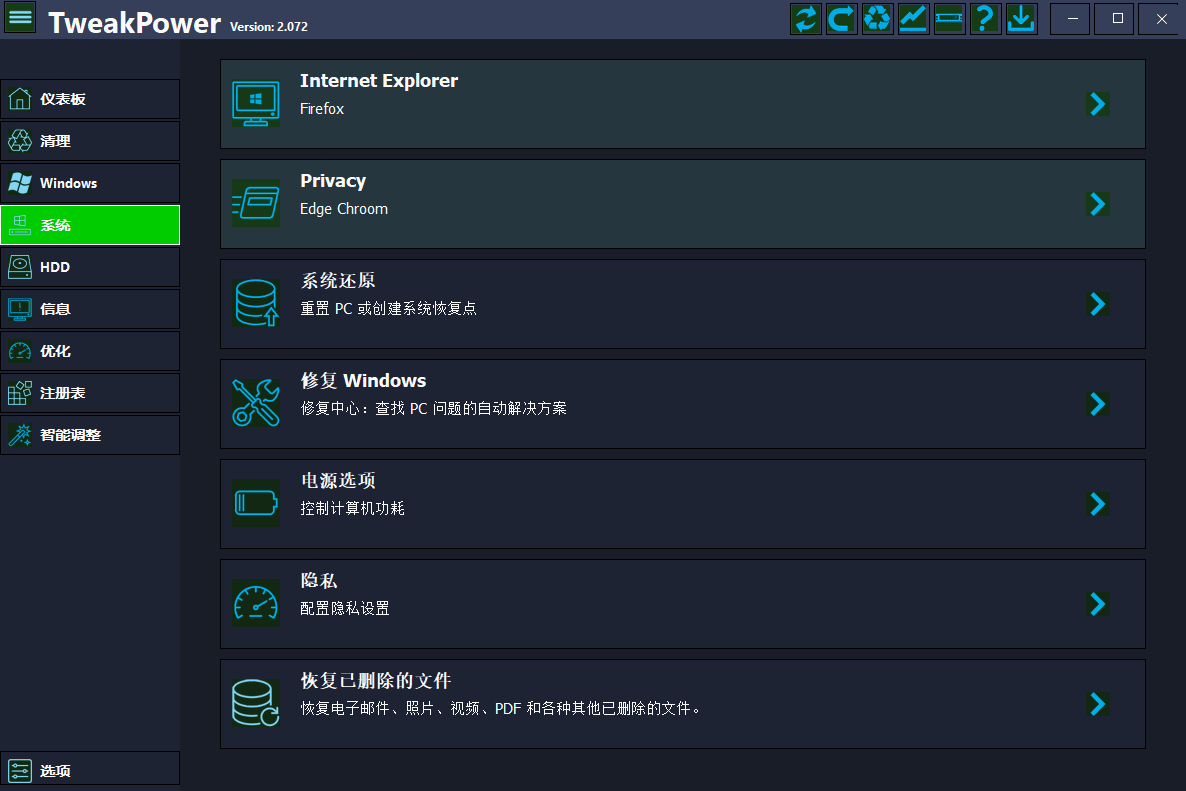Viewport: 1186px width, 791px height.
Task: Click the recycle icon beside 清理
Action: [20, 141]
